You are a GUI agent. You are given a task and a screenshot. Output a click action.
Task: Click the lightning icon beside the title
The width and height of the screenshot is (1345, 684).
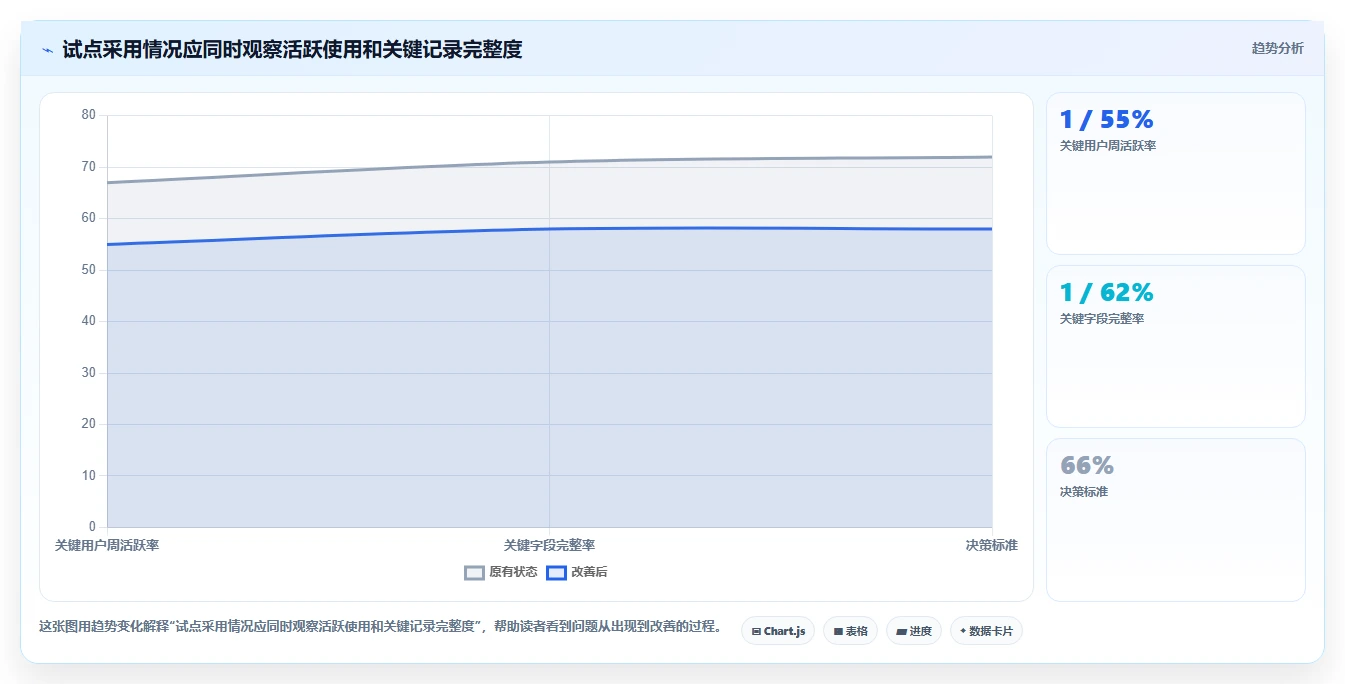47,50
